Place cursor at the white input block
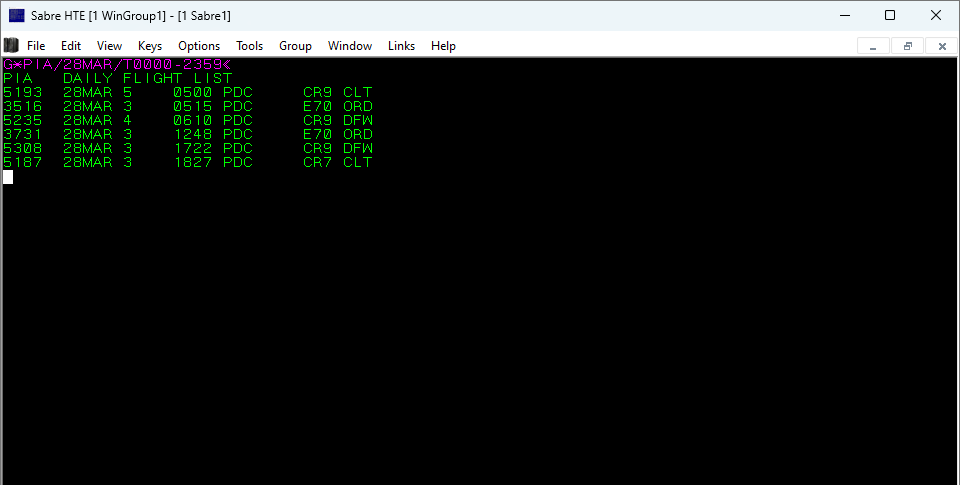This screenshot has width=960, height=485. tap(8, 177)
